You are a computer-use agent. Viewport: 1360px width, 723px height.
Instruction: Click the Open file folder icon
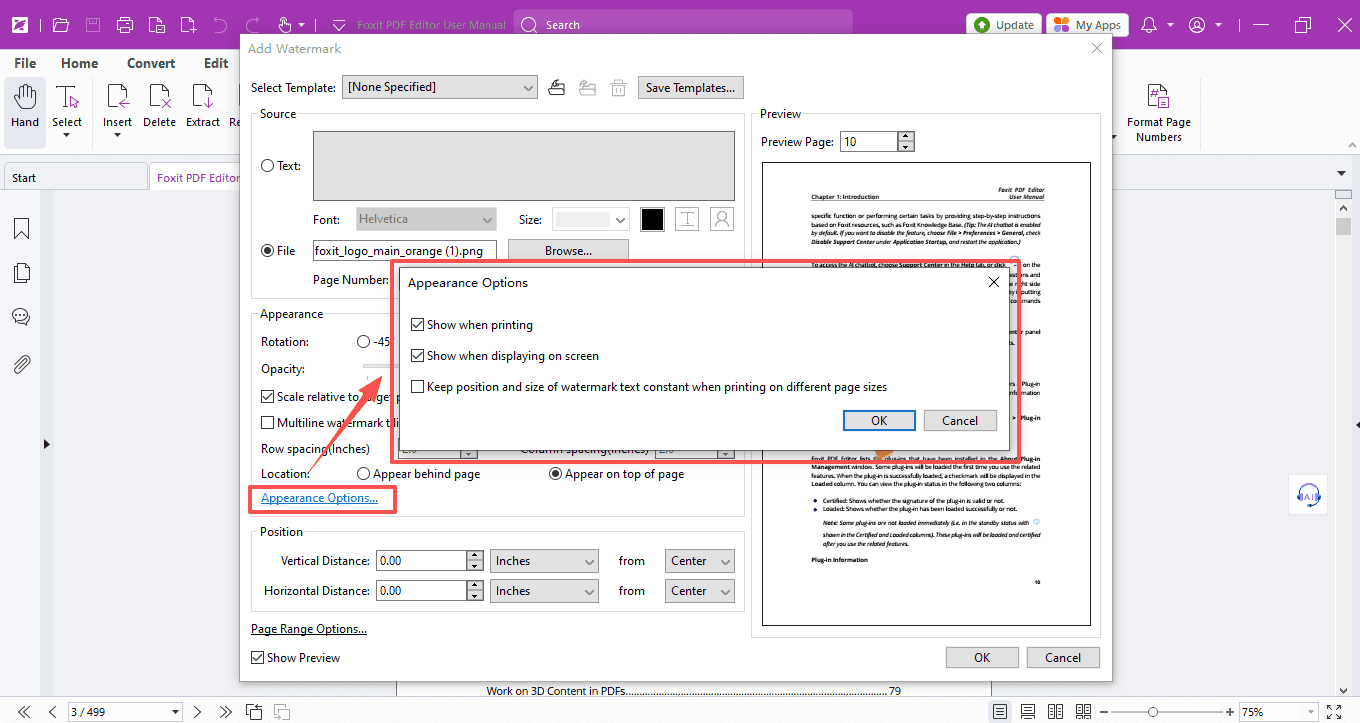pos(60,25)
